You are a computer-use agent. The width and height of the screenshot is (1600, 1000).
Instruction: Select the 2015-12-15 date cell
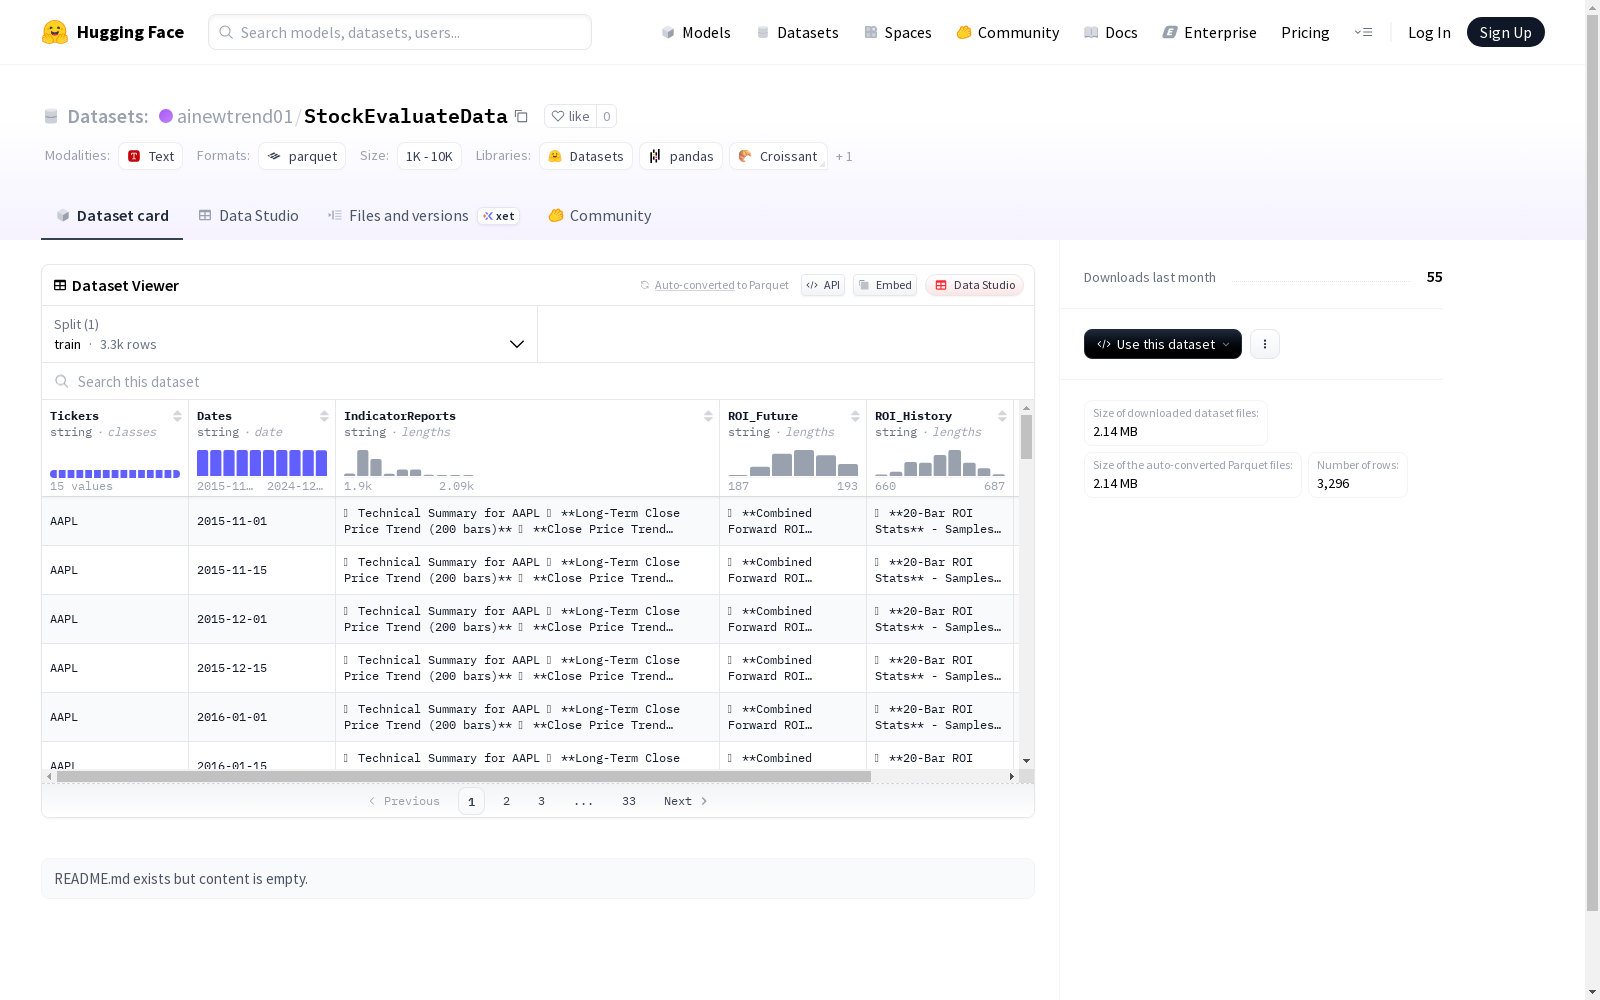(x=262, y=668)
